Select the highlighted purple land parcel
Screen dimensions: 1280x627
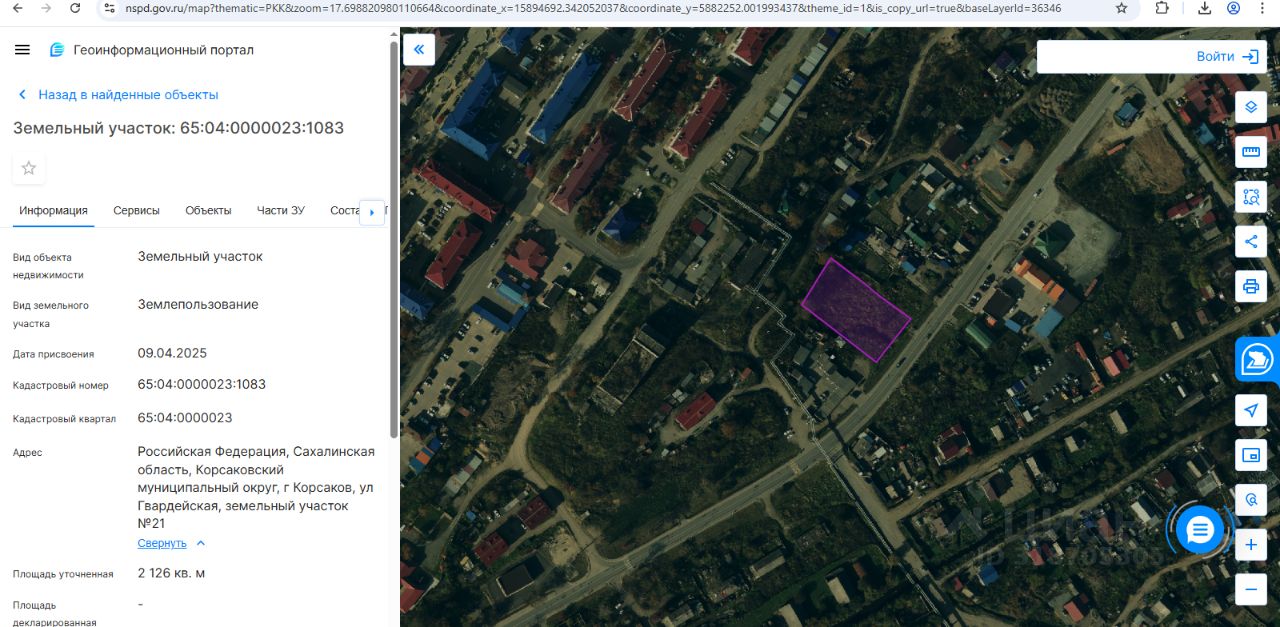coord(856,311)
